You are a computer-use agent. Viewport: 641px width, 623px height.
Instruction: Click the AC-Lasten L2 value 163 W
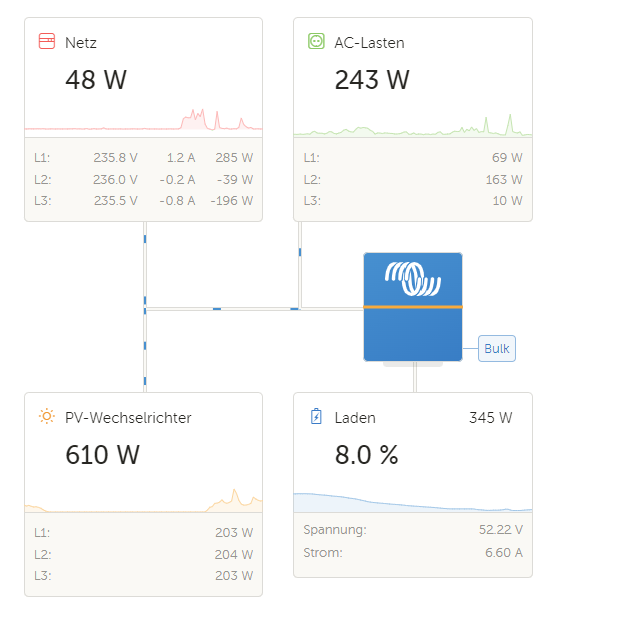click(504, 179)
